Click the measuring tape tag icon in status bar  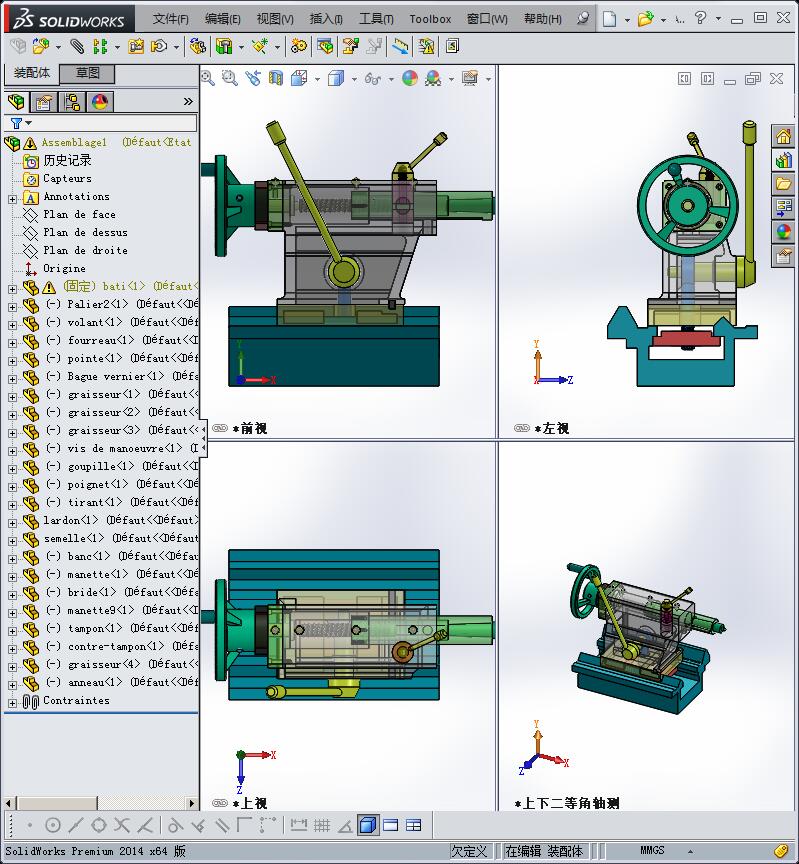pyautogui.click(x=780, y=851)
